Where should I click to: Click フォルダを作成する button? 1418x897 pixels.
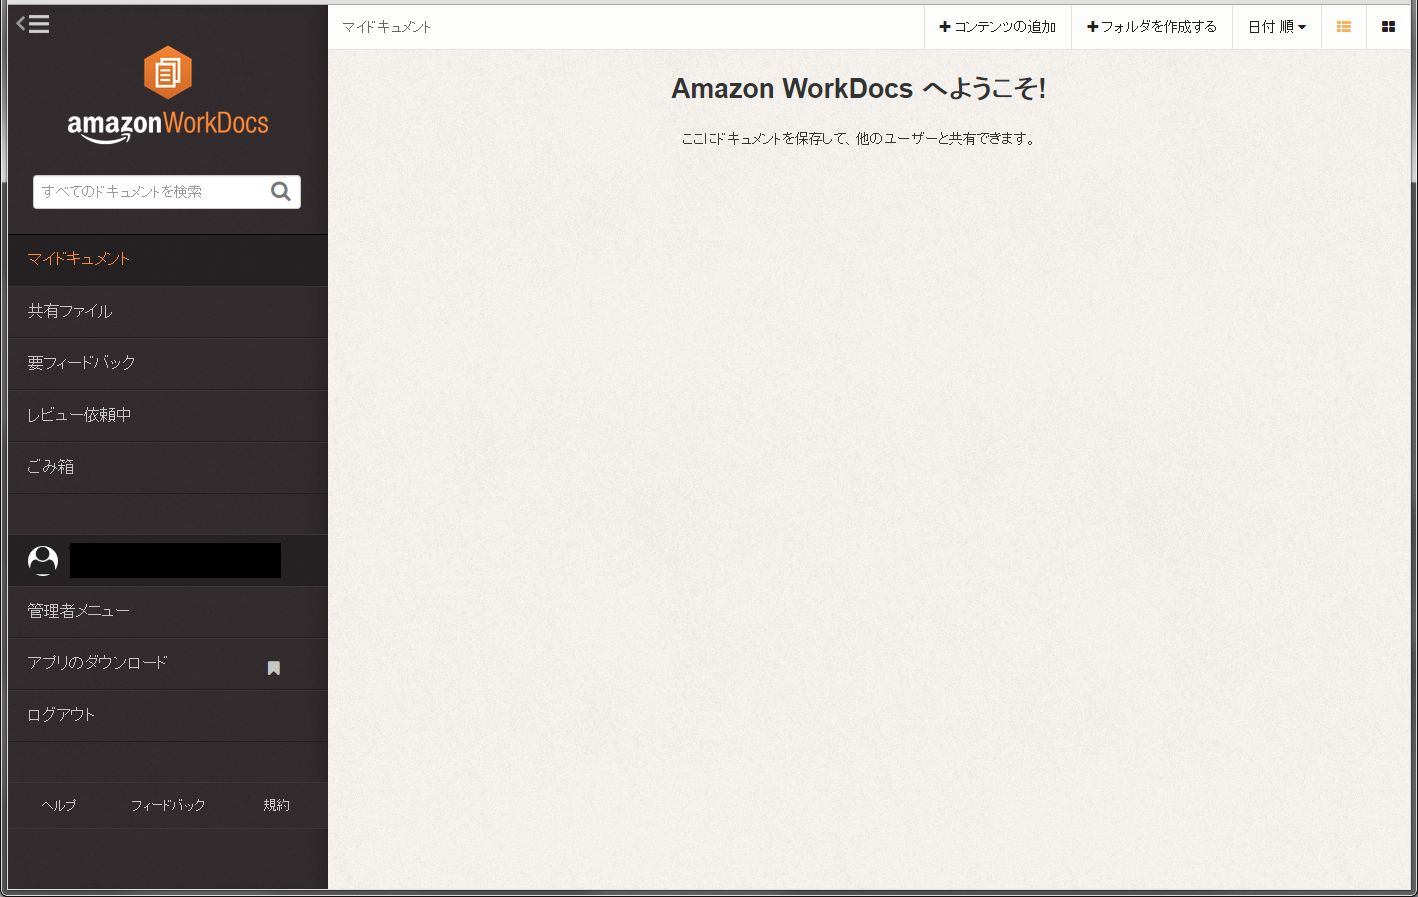(x=1152, y=27)
